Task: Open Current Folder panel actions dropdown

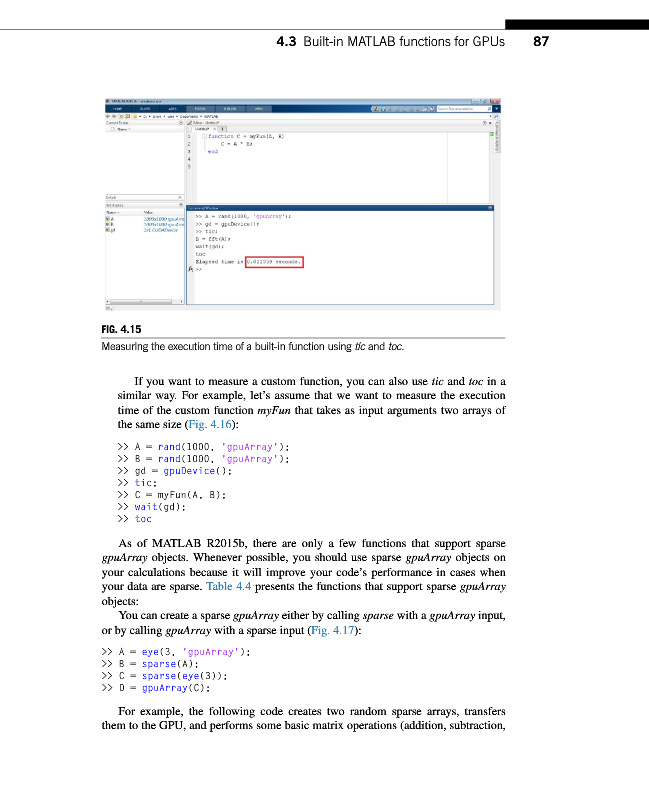Action: pos(179,123)
